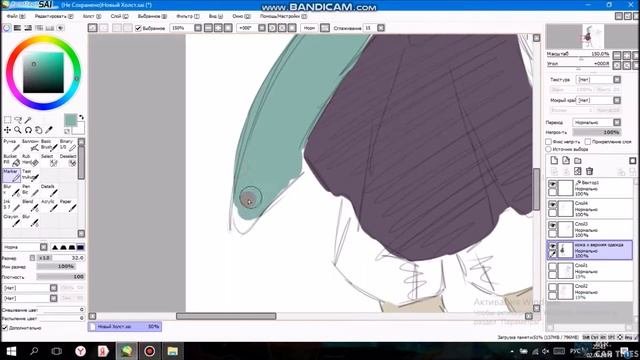Activate the zoom magnifier tool
Image resolution: width=640 pixels, height=360 pixels.
pyautogui.click(x=18, y=130)
